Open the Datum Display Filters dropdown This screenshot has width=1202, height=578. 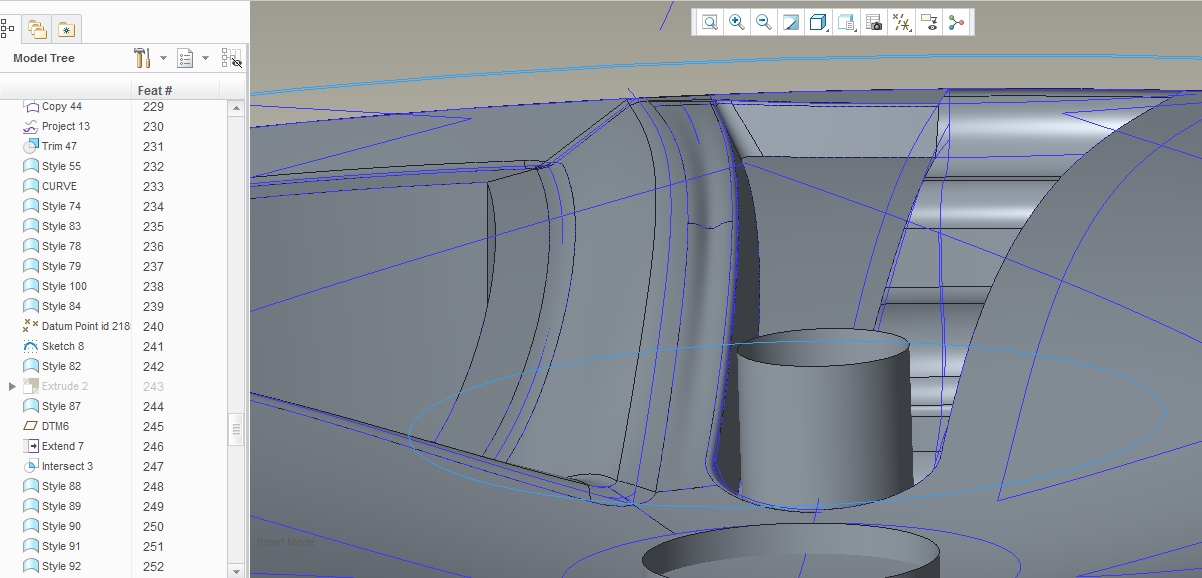click(x=901, y=22)
